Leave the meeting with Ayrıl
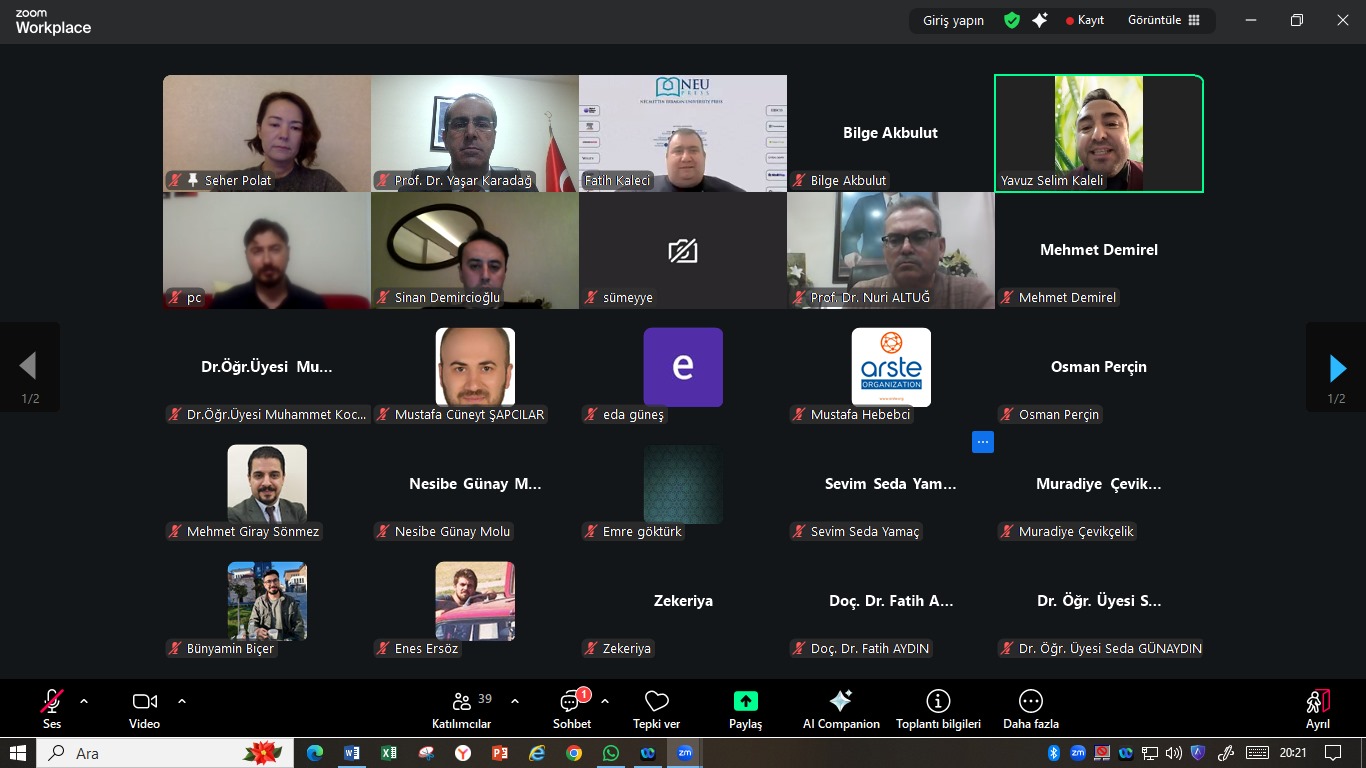1366x768 pixels. click(1317, 708)
